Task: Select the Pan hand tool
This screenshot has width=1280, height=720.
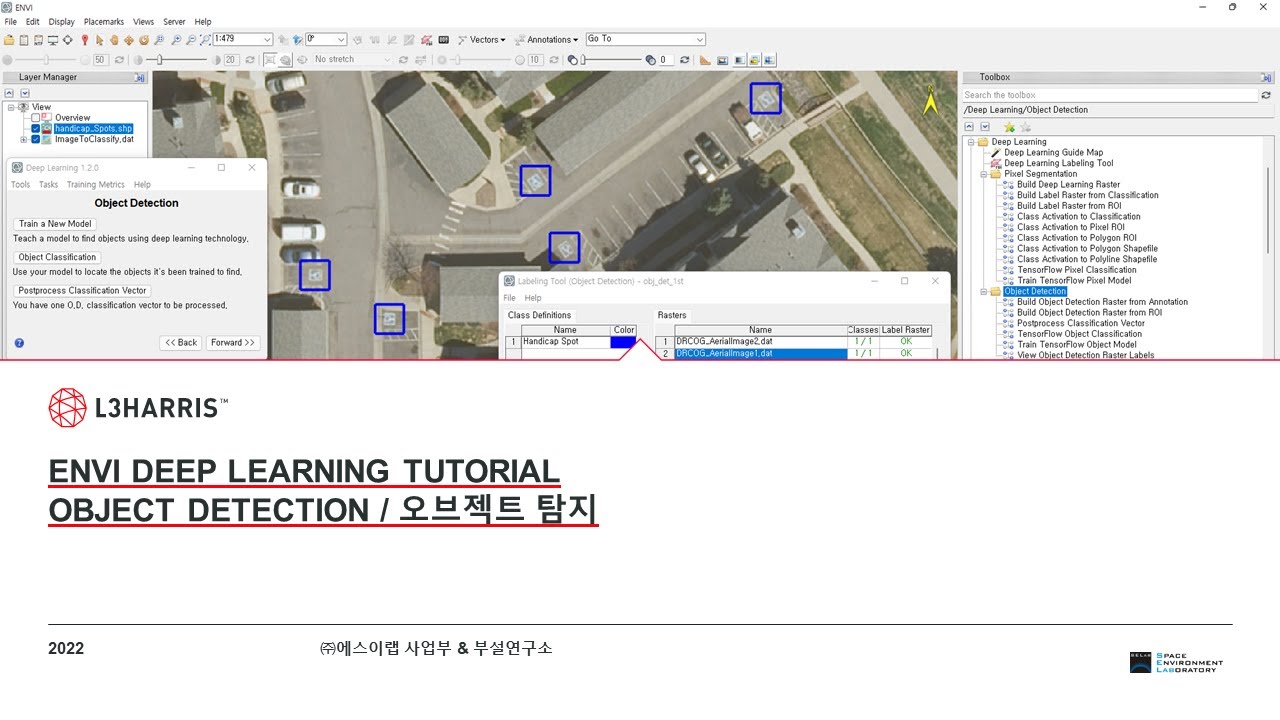Action: coord(114,40)
